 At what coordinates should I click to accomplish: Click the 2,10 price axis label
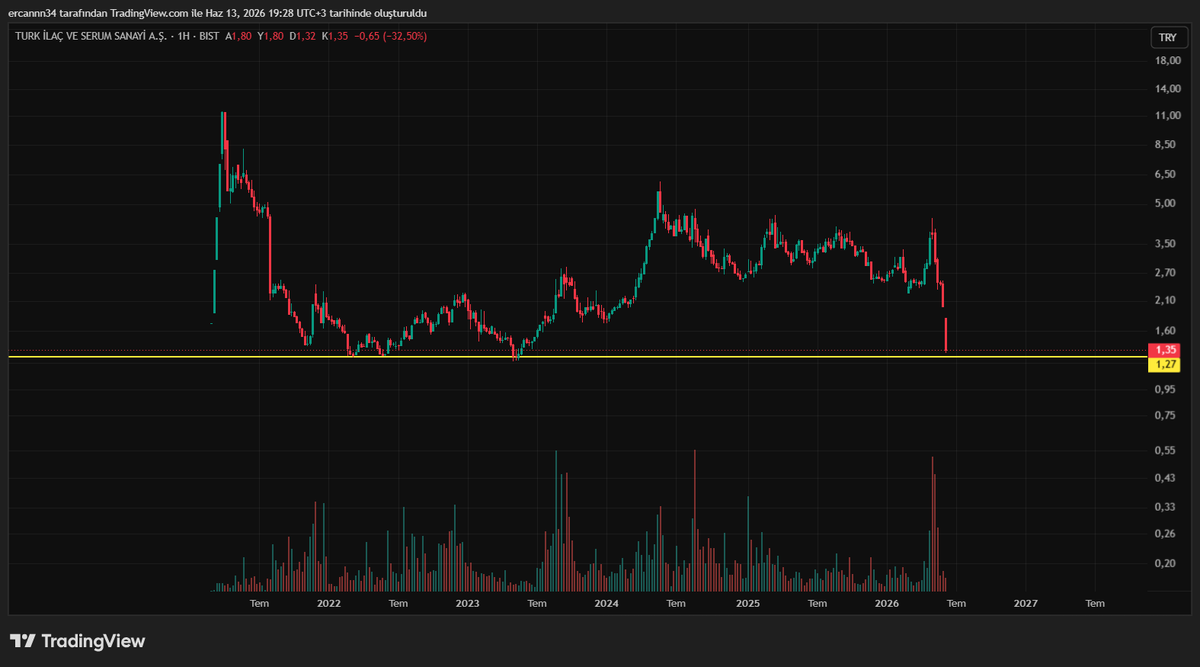[1166, 301]
